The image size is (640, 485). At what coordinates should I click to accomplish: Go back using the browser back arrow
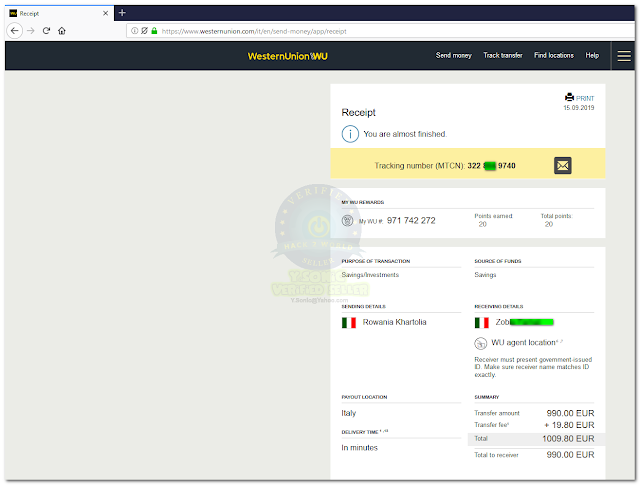[x=15, y=31]
